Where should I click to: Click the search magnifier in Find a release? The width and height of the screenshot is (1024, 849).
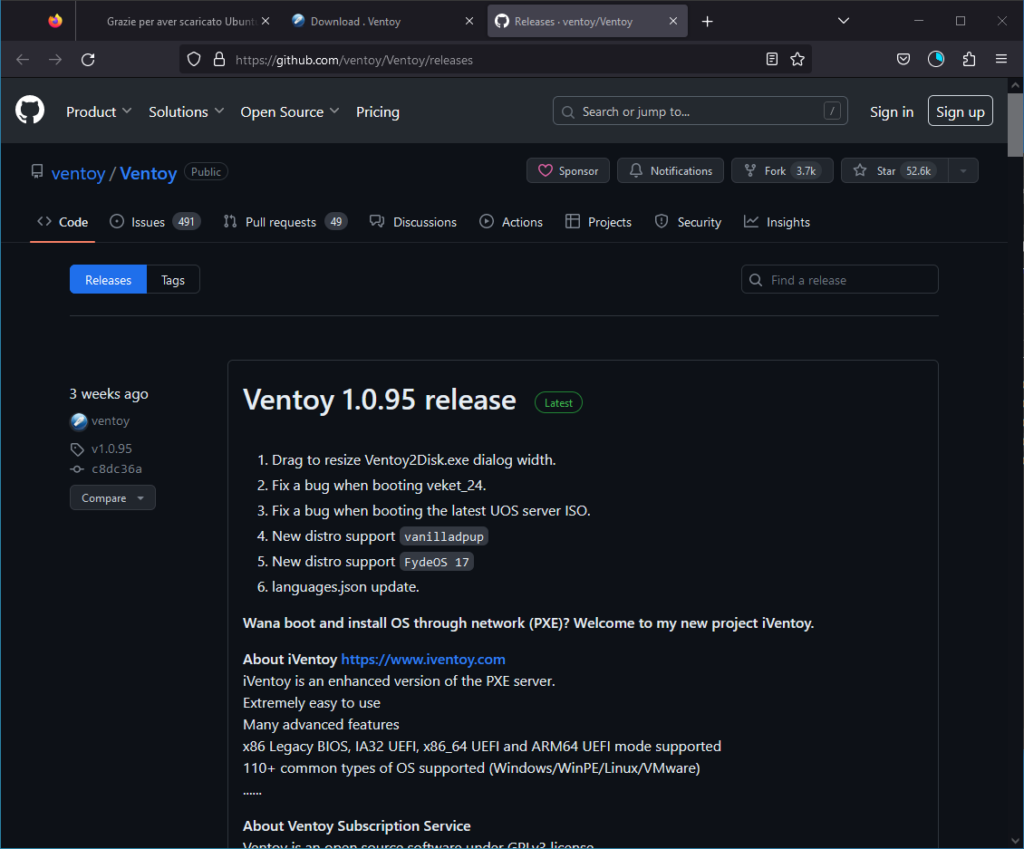(756, 280)
